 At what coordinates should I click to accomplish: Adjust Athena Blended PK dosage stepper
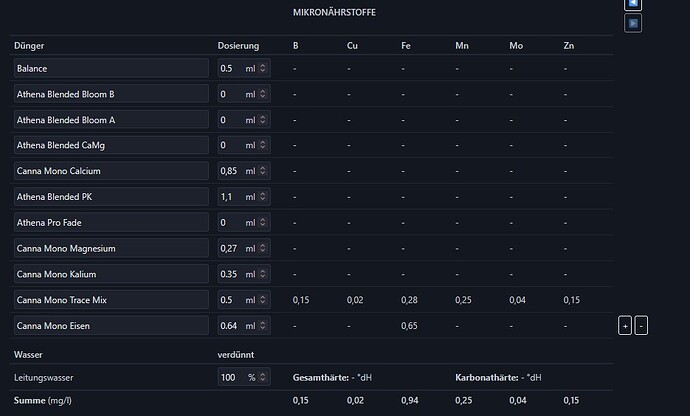(263, 197)
